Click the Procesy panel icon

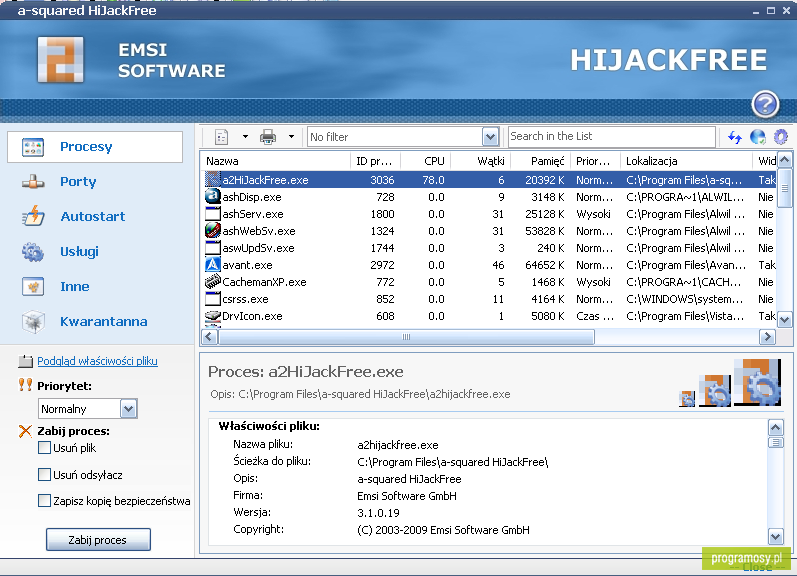click(x=33, y=147)
